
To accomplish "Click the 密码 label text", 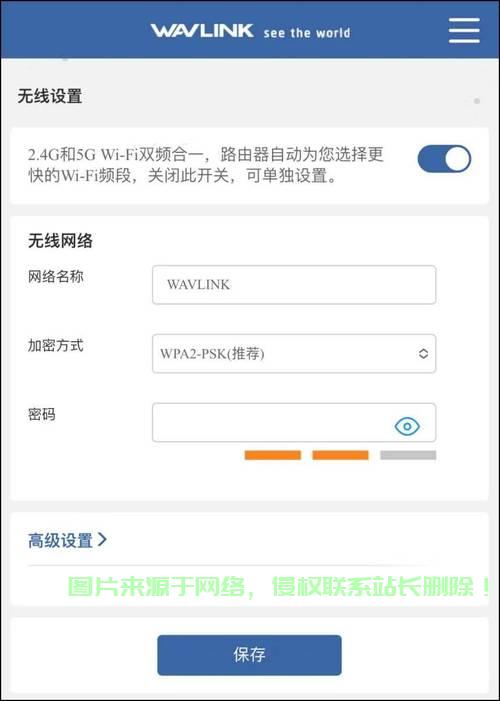I will [x=42, y=414].
